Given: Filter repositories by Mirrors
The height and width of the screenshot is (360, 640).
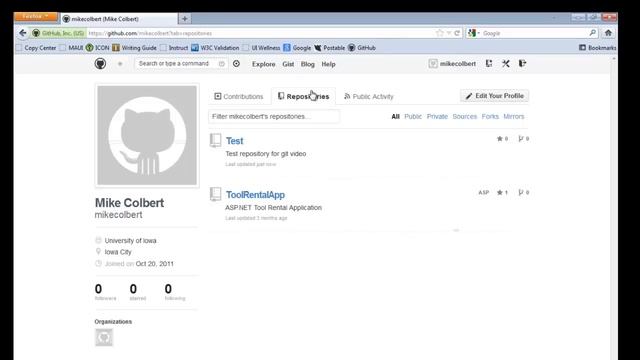Looking at the screenshot, I should [513, 116].
